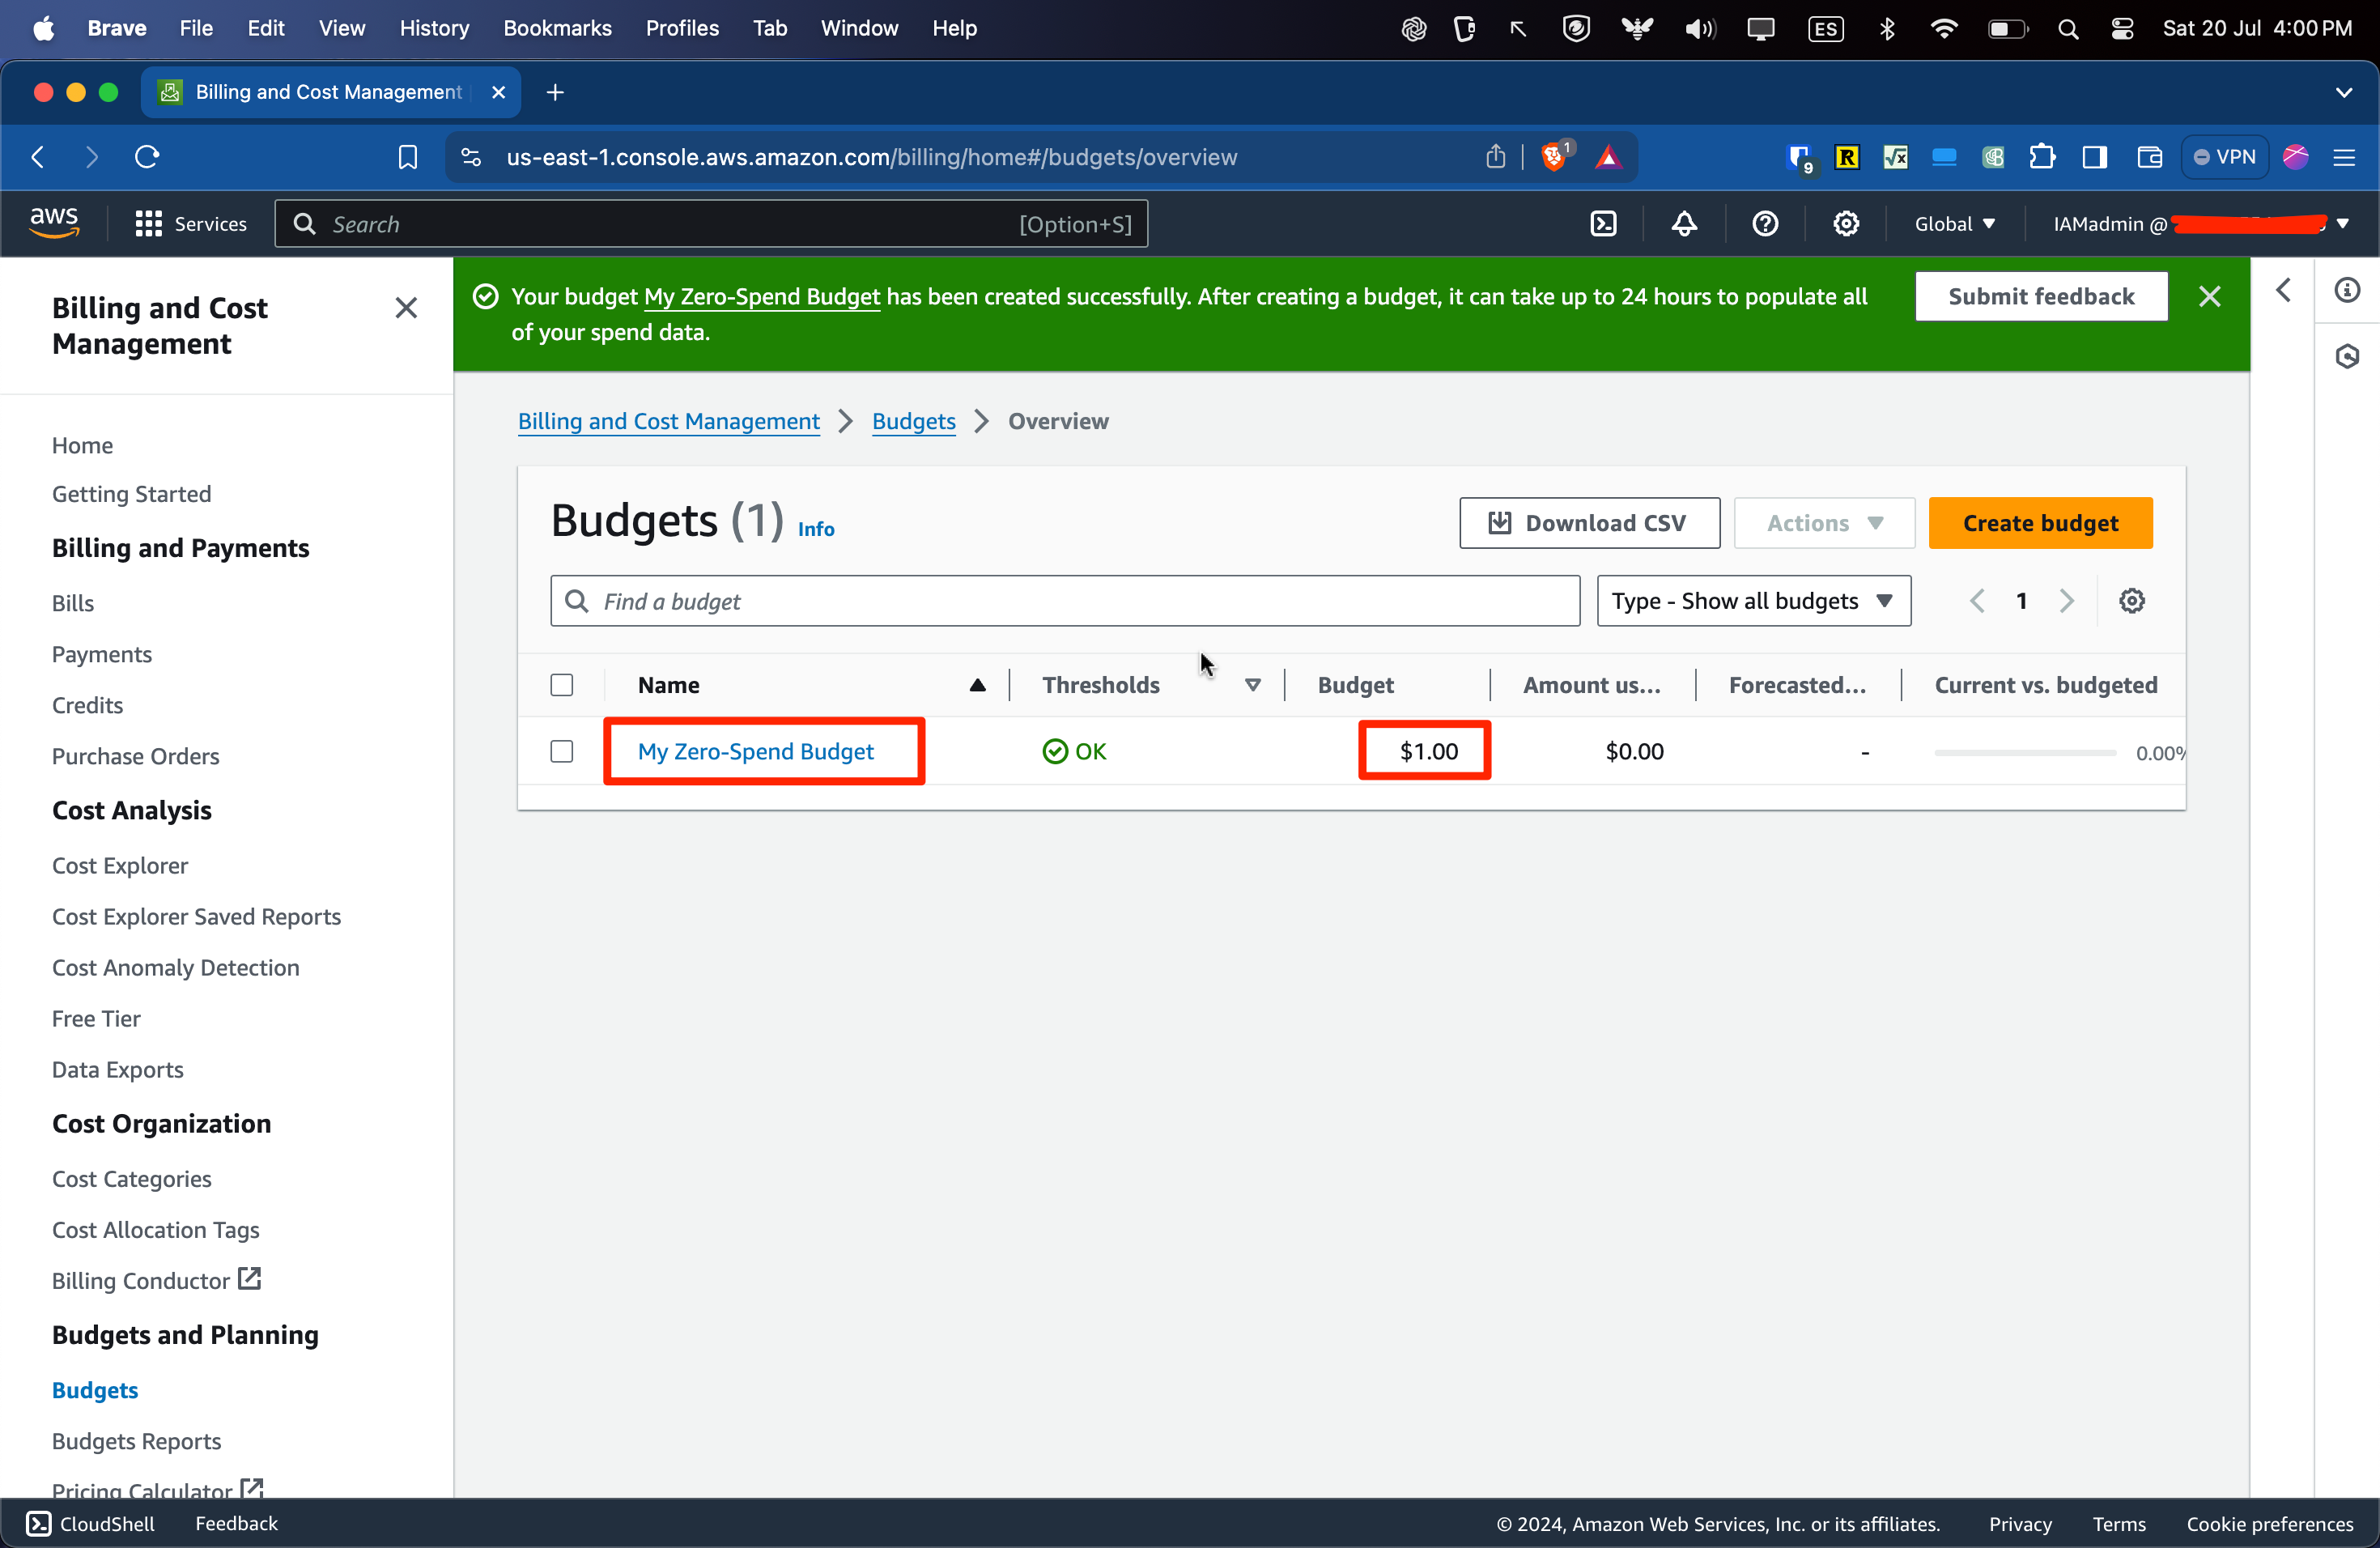Viewport: 2380px width, 1548px height.
Task: Bookmark this page using the bookmark icon
Action: (x=407, y=157)
